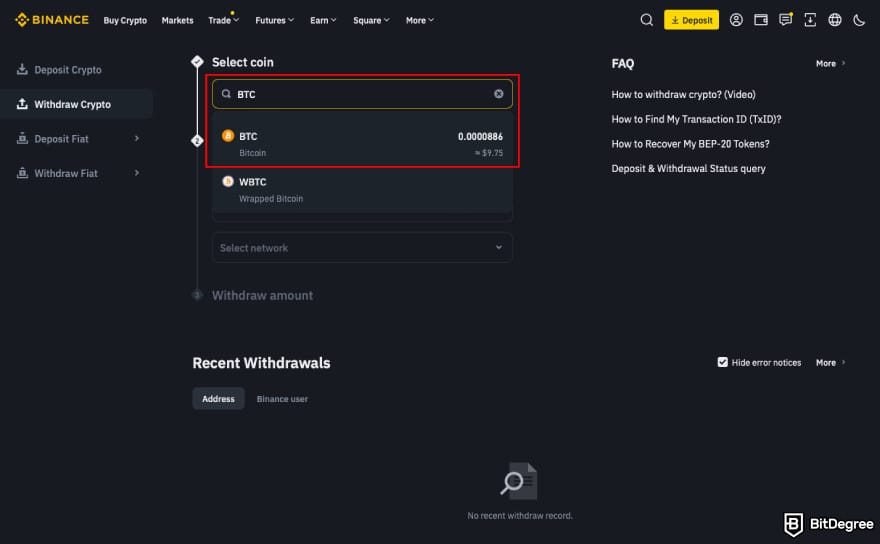Open Markets menu item
The height and width of the screenshot is (544, 880).
pos(177,20)
